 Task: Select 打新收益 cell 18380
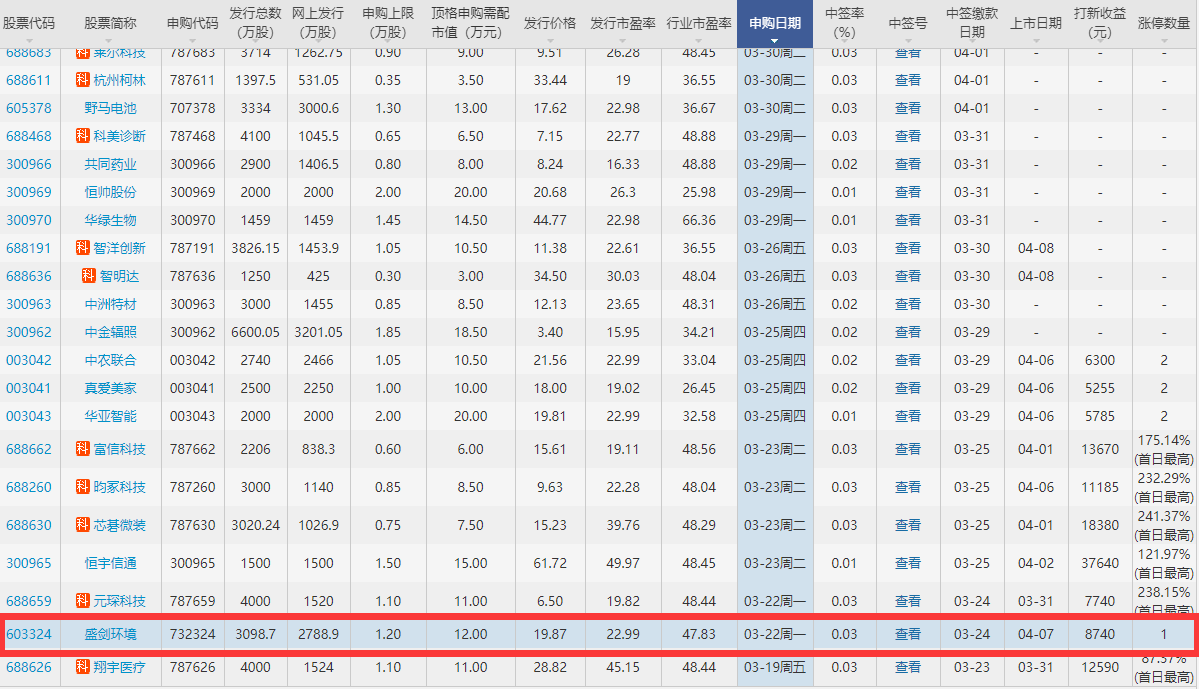(x=1100, y=525)
